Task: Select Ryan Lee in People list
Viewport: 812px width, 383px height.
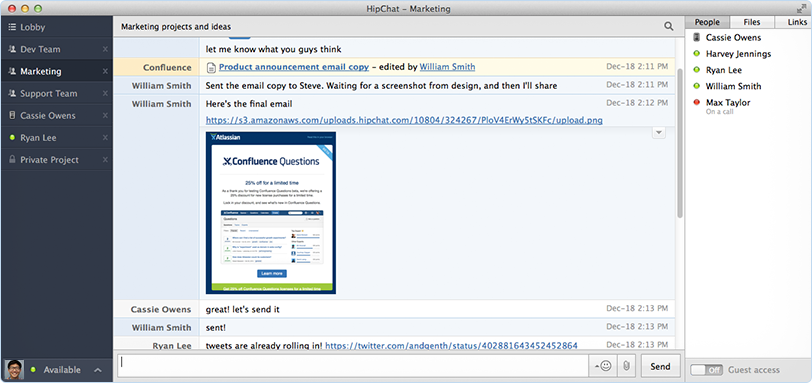Action: pyautogui.click(x=724, y=70)
